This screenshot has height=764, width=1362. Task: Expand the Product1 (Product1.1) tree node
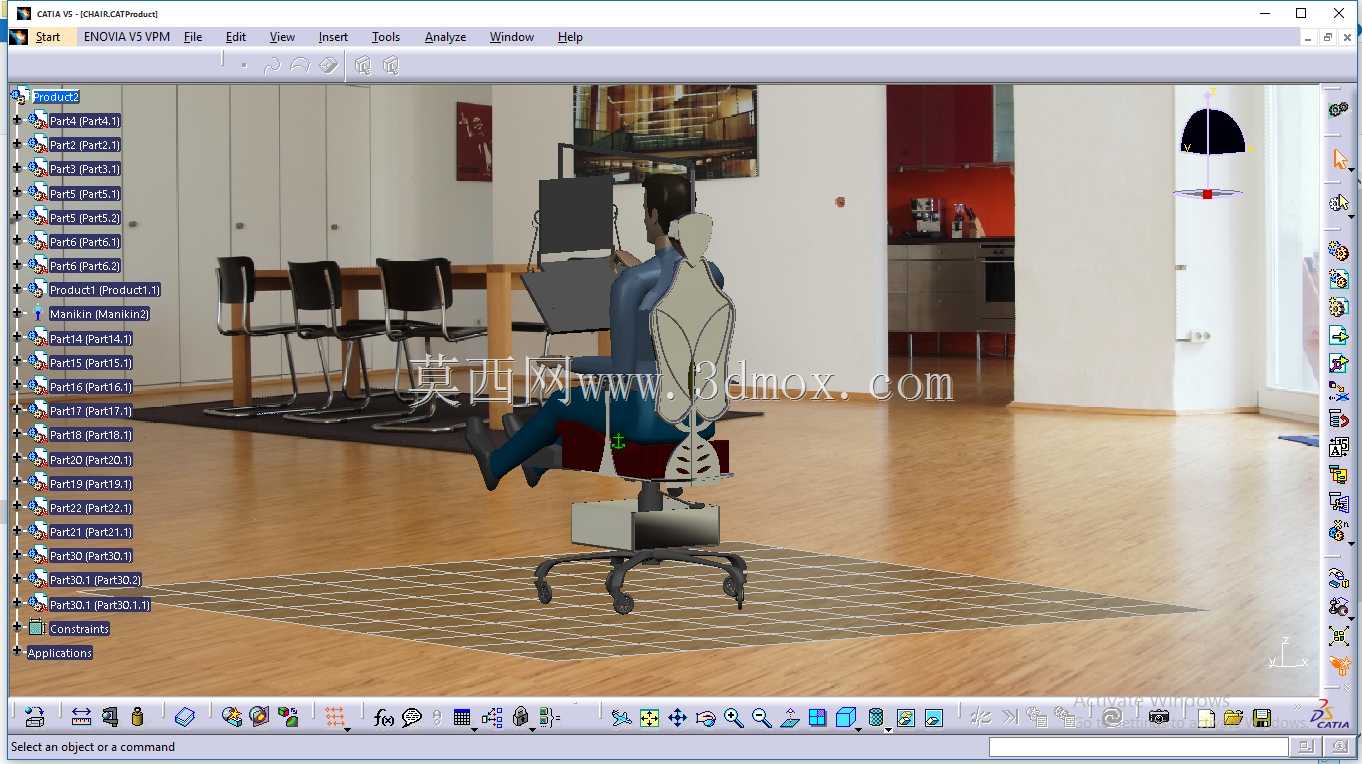click(16, 290)
